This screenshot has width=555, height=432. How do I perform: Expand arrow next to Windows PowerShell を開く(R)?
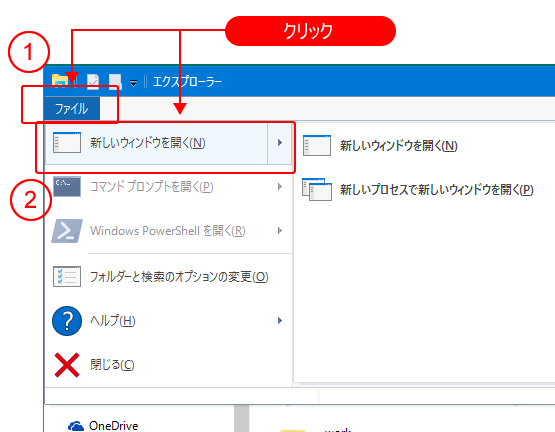pyautogui.click(x=280, y=231)
